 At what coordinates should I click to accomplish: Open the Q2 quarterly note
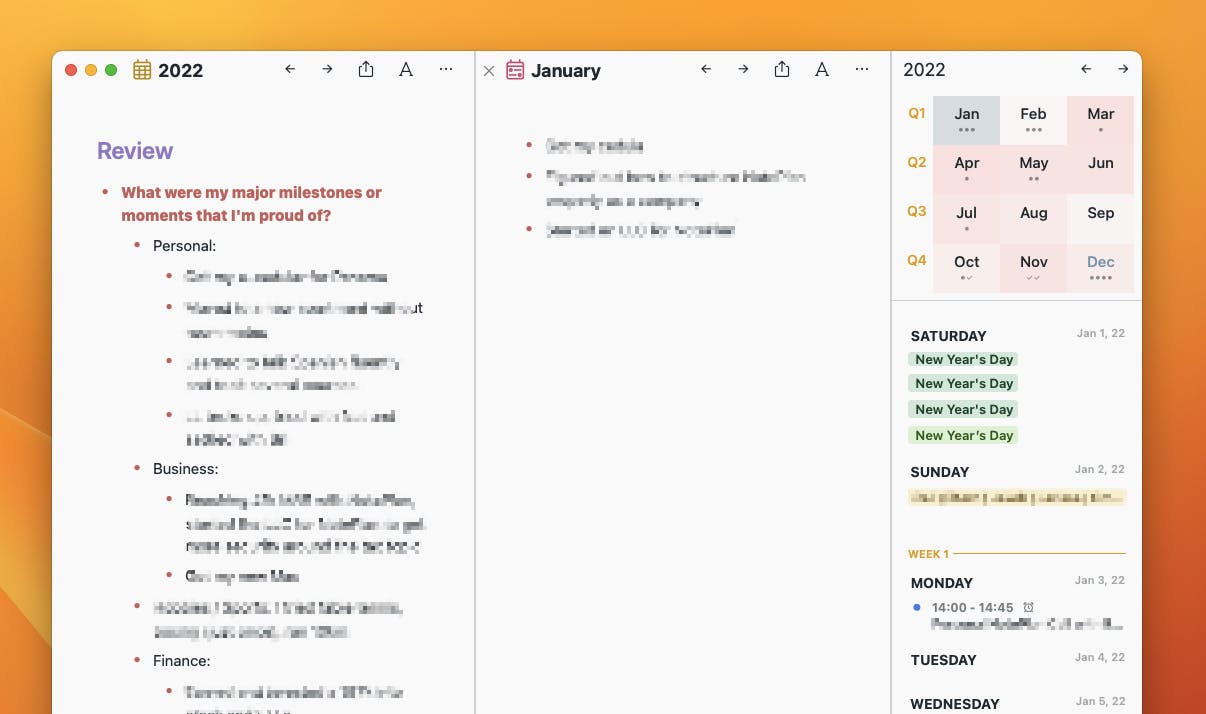tap(917, 162)
